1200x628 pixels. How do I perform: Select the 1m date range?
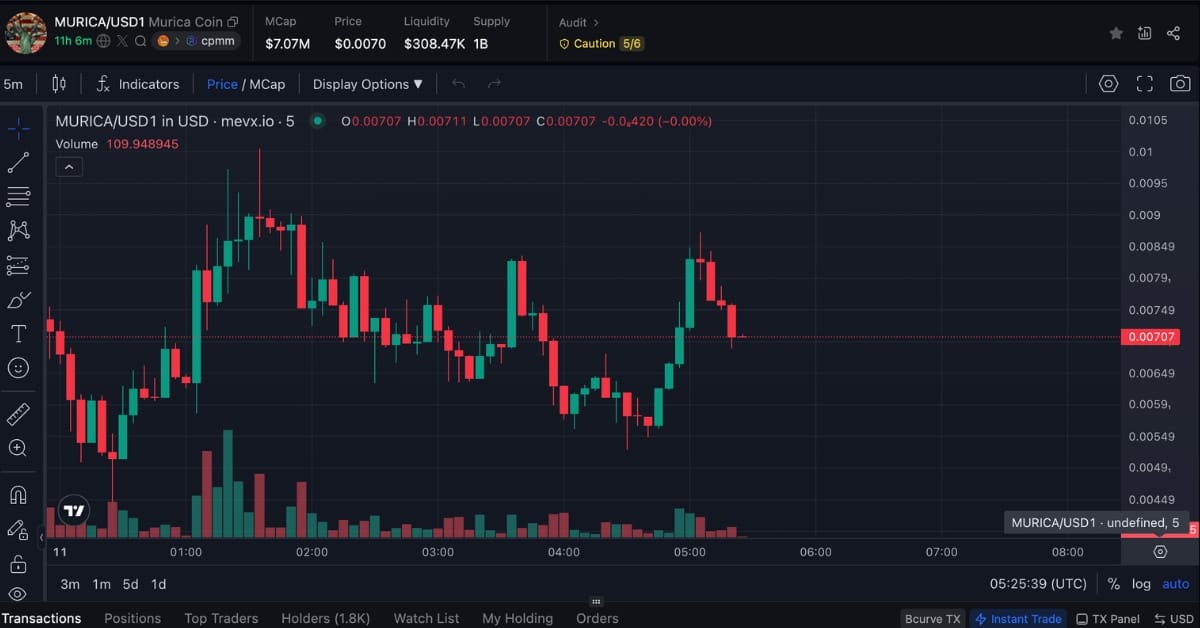101,584
